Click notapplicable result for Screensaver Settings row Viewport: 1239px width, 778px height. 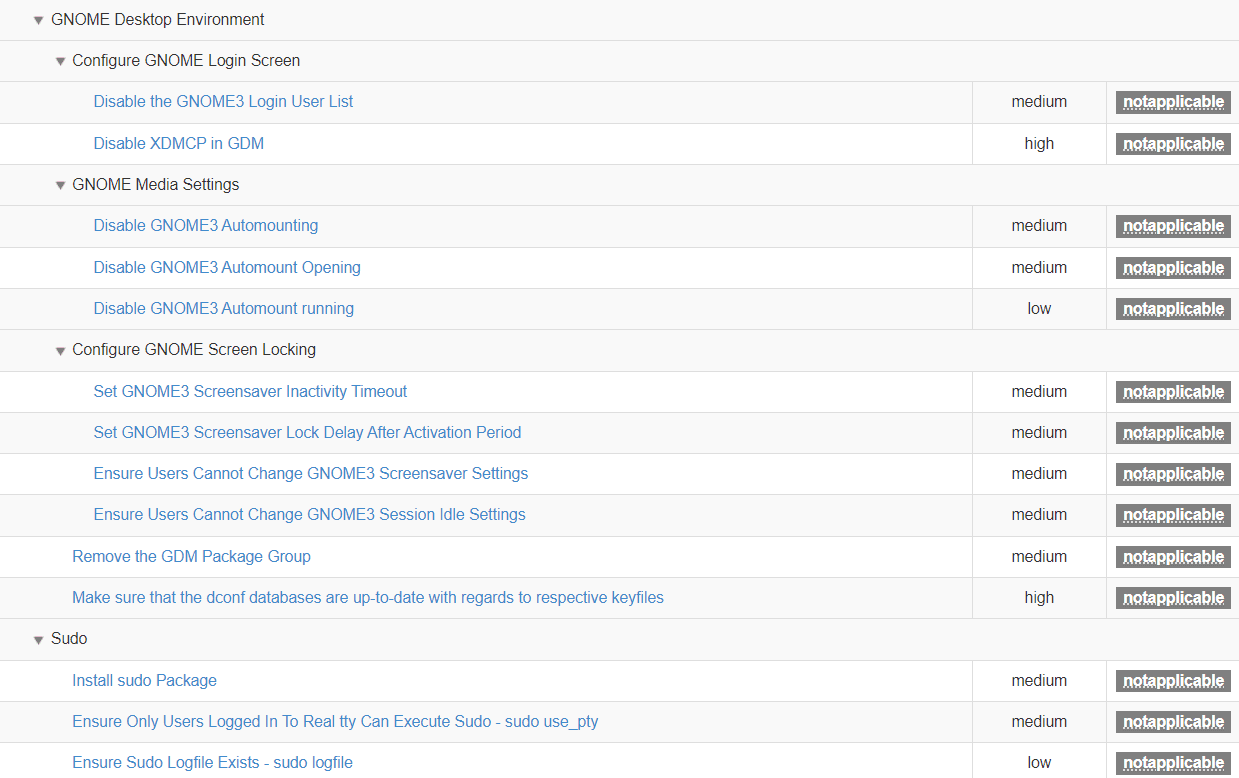pyautogui.click(x=1173, y=474)
